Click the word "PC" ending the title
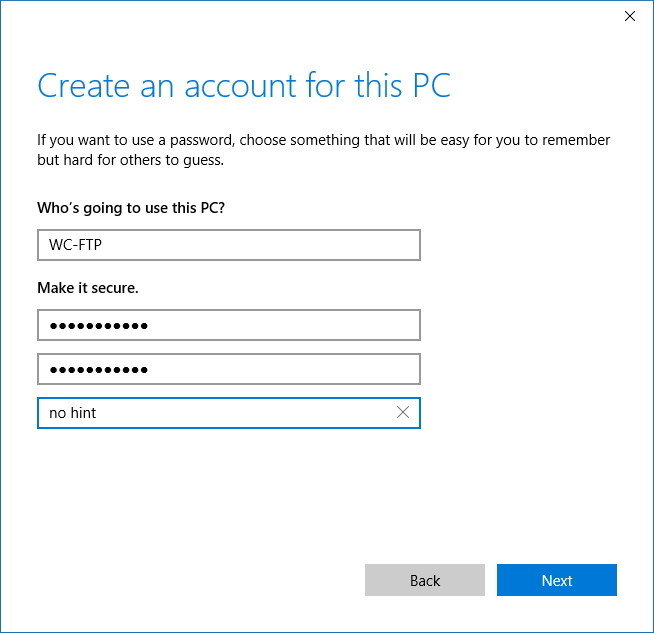654x633 pixels. [431, 86]
